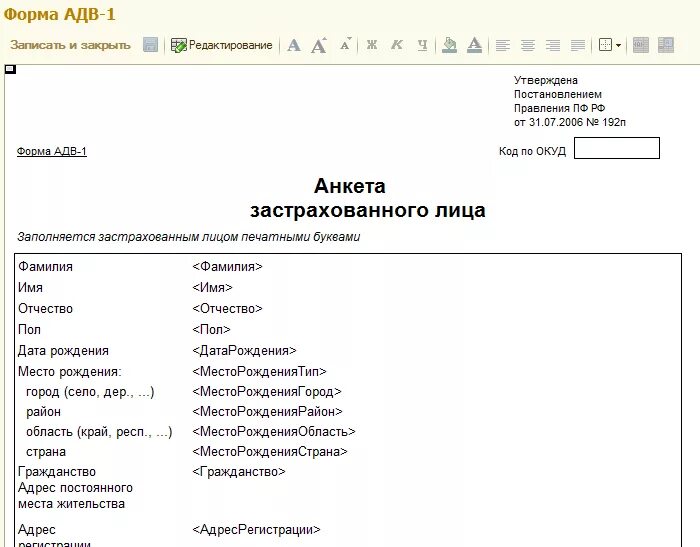Viewport: 700px width, 547px height.
Task: Select the '<МестоРожденияГород>' placeholder
Action: (267, 392)
